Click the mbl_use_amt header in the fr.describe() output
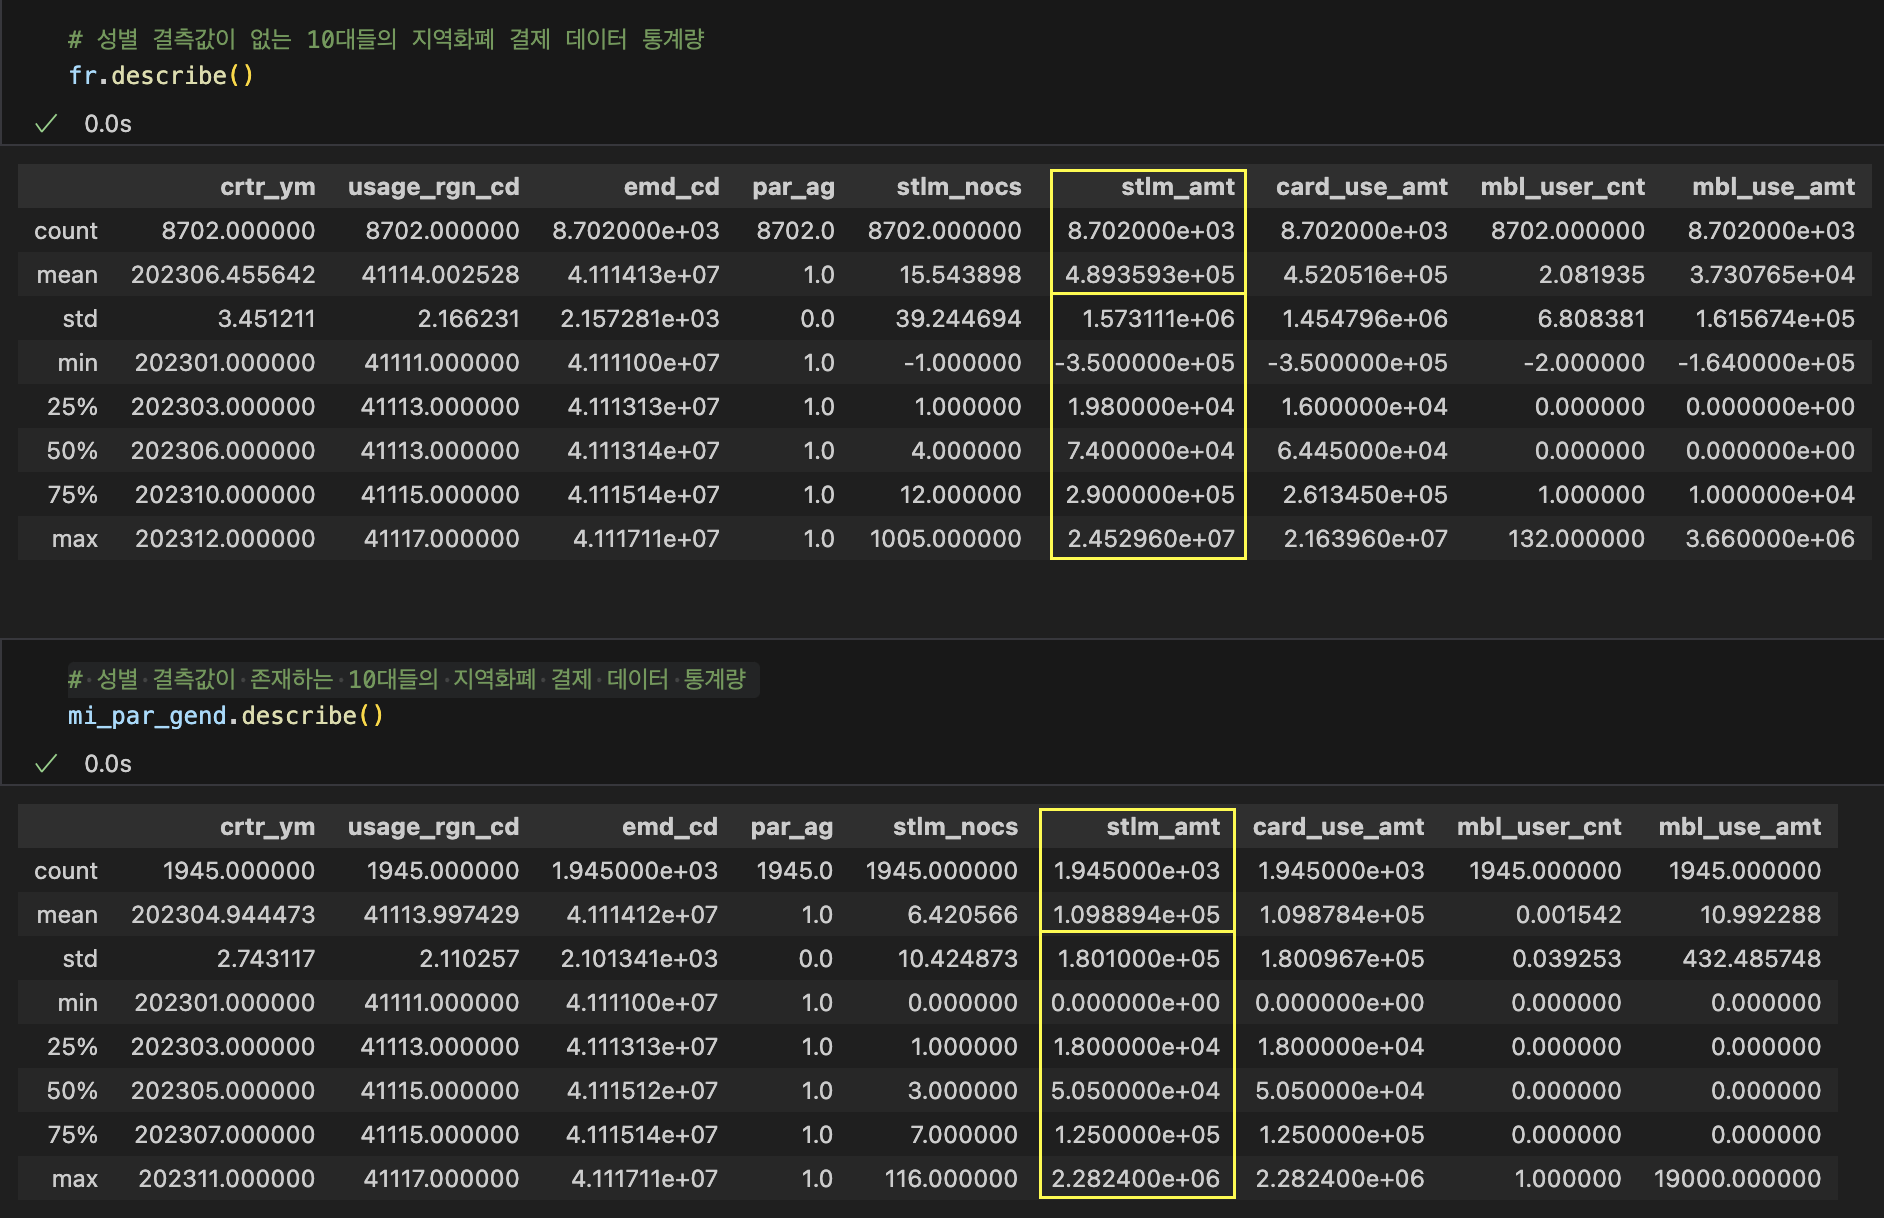 click(x=1774, y=187)
